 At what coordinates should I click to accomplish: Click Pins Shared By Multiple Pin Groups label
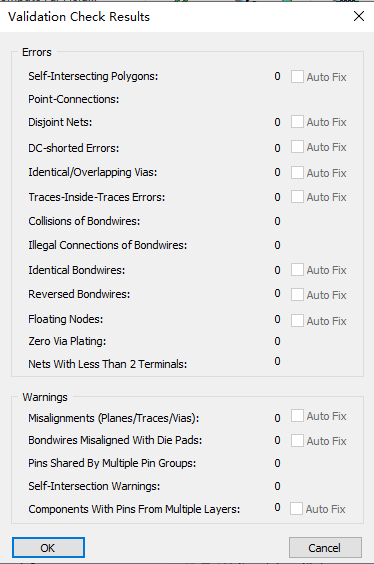click(112, 463)
